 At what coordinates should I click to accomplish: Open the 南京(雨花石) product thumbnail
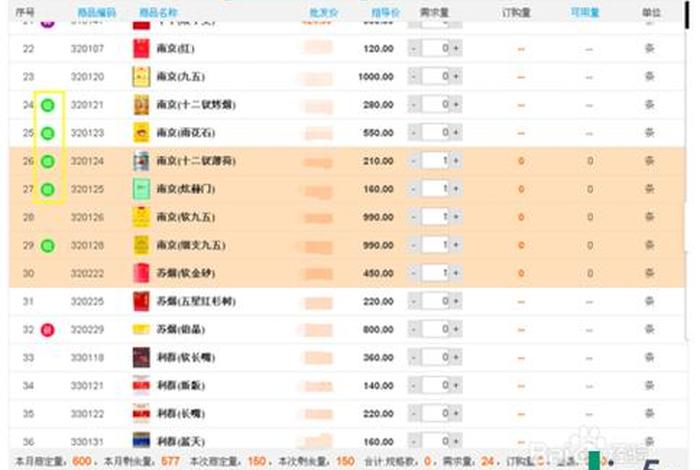[x=141, y=133]
